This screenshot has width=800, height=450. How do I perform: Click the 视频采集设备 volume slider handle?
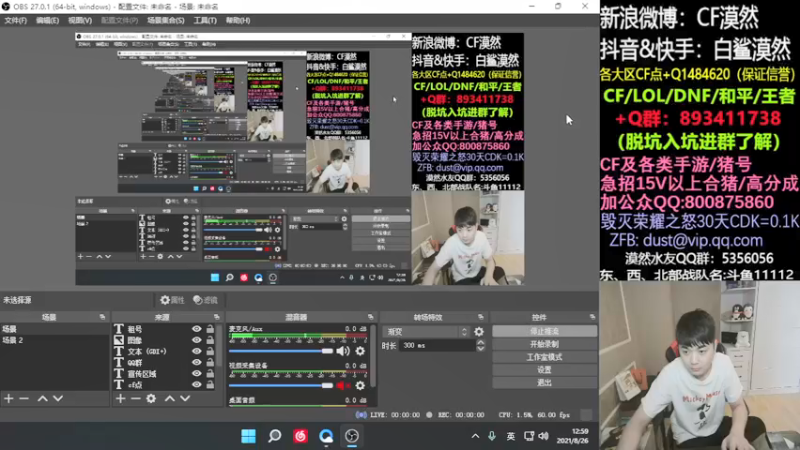click(x=327, y=386)
